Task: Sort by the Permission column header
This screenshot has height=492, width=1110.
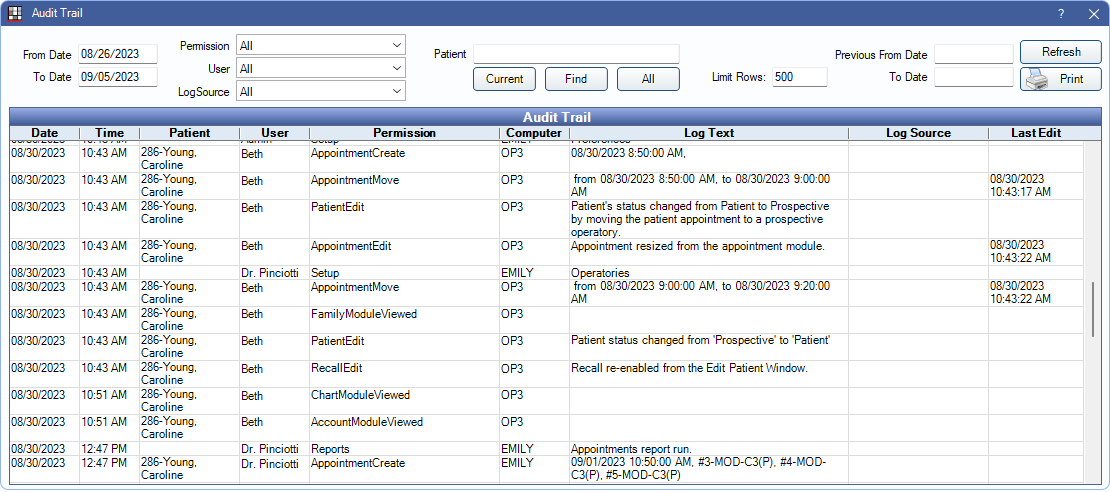Action: point(404,133)
